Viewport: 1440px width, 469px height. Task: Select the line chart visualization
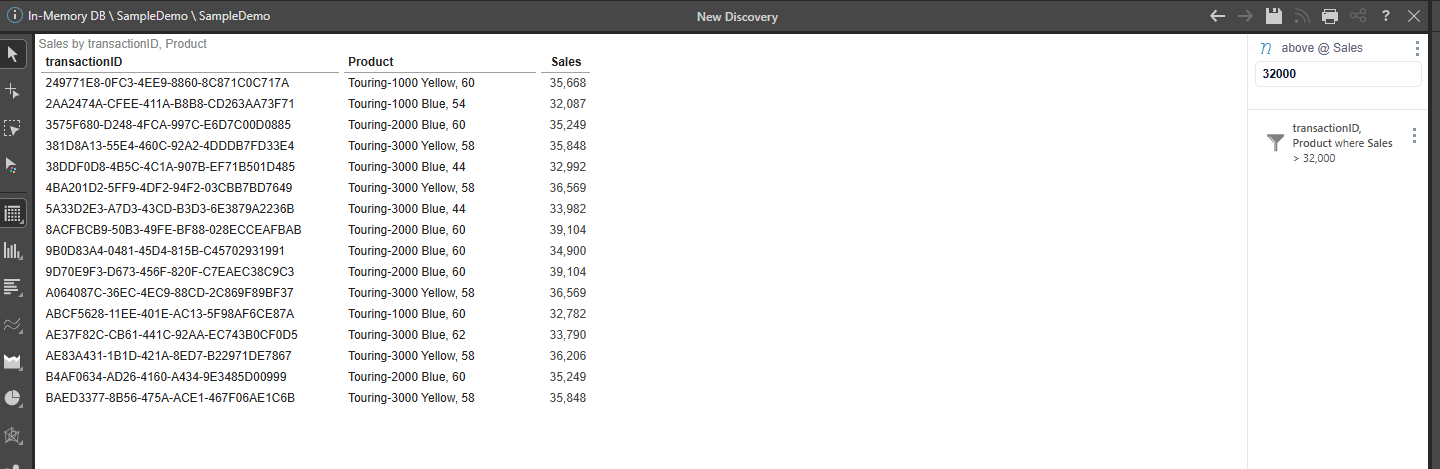pos(14,324)
